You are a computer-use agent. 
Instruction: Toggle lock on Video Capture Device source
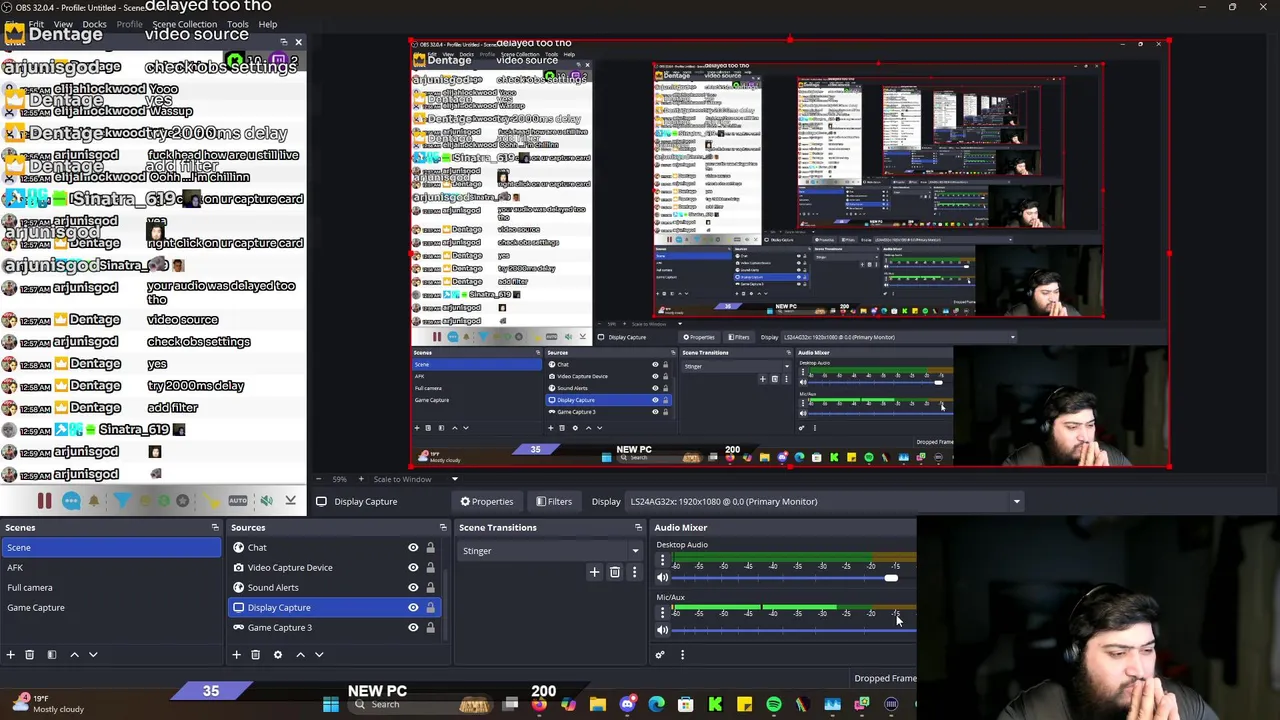[431, 568]
